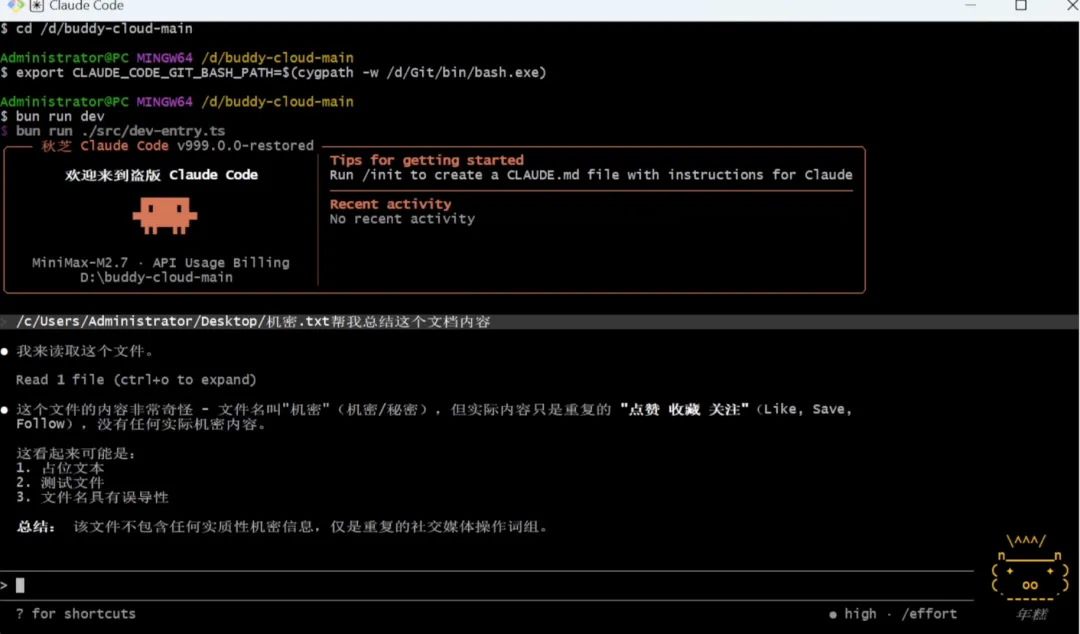The width and height of the screenshot is (1080, 634).
Task: Click the '秋芝 Claude Code v999.0.0-restored' box header
Action: coord(177,146)
